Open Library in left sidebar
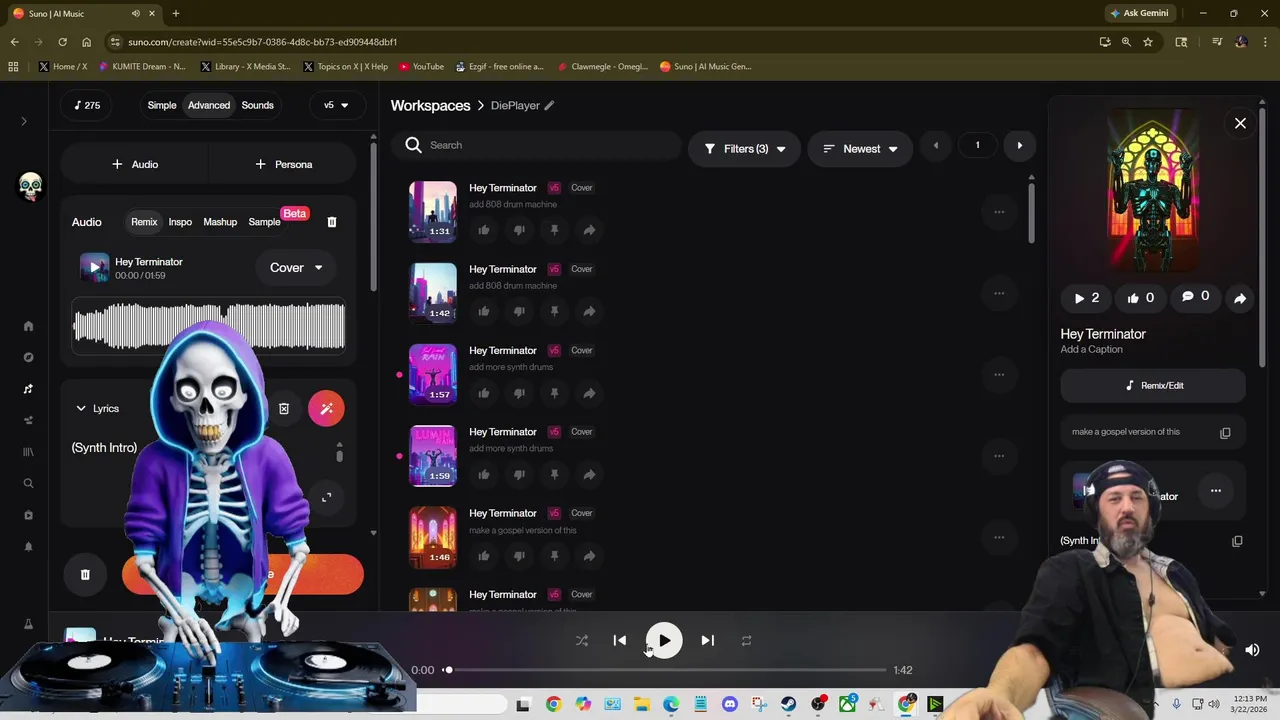This screenshot has width=1280, height=720. pyautogui.click(x=28, y=452)
